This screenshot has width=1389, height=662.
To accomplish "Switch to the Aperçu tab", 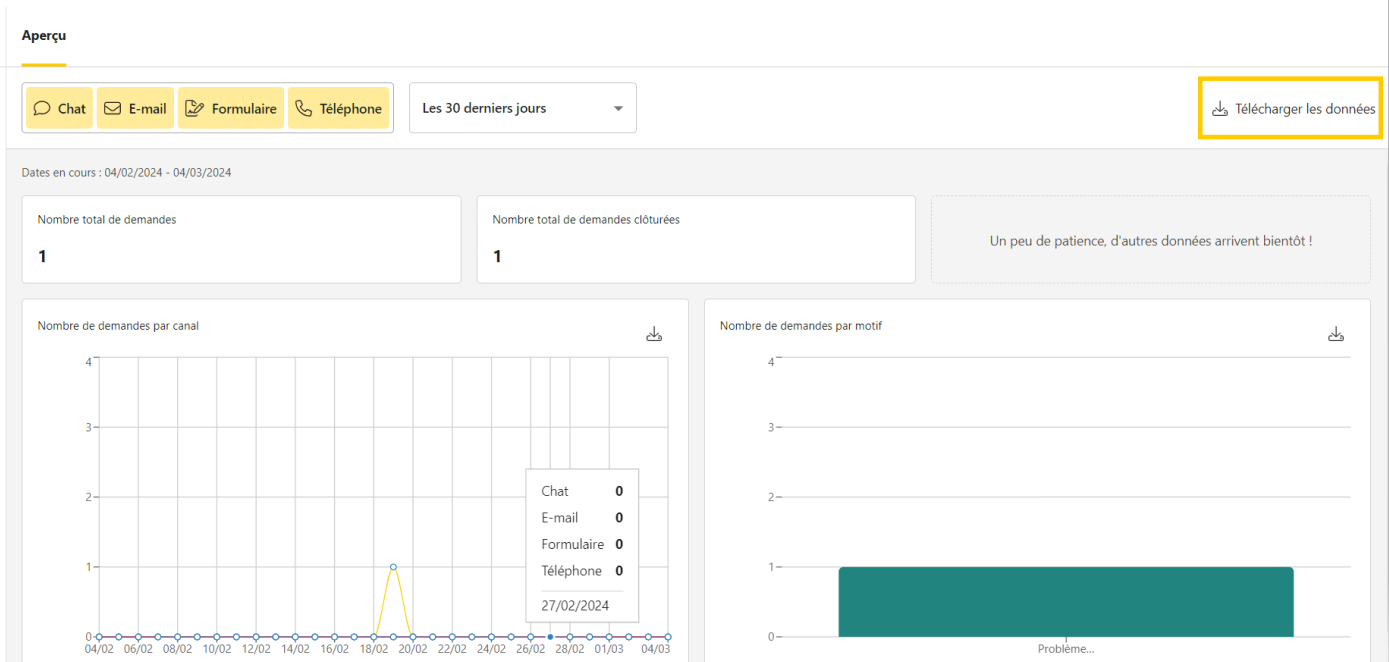I will 44,35.
